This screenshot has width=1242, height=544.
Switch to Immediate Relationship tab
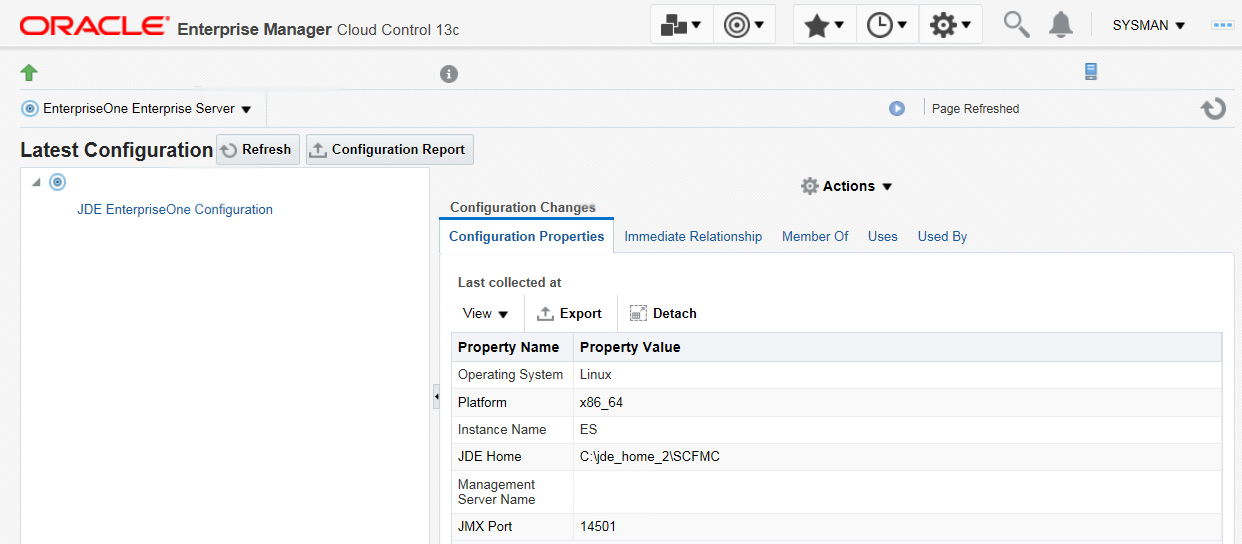(x=693, y=237)
